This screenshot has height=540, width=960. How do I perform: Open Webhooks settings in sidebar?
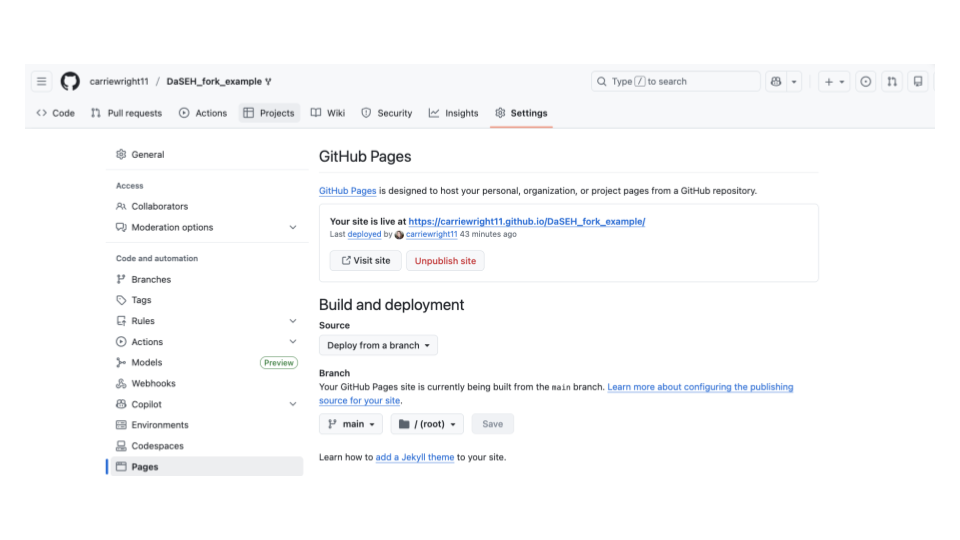(207, 383)
